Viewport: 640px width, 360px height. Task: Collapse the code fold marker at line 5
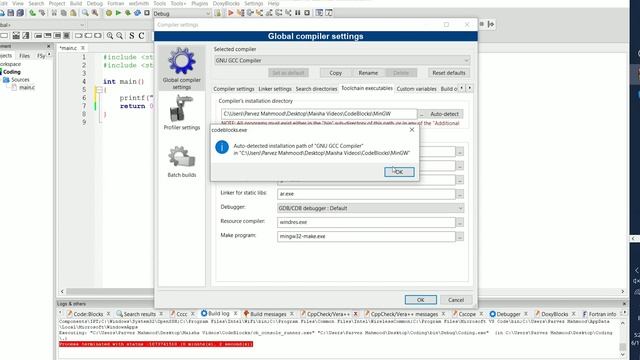tap(99, 89)
